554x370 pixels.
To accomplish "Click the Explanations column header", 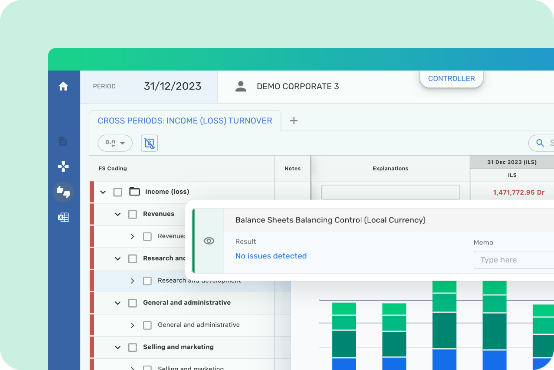I will pyautogui.click(x=390, y=168).
